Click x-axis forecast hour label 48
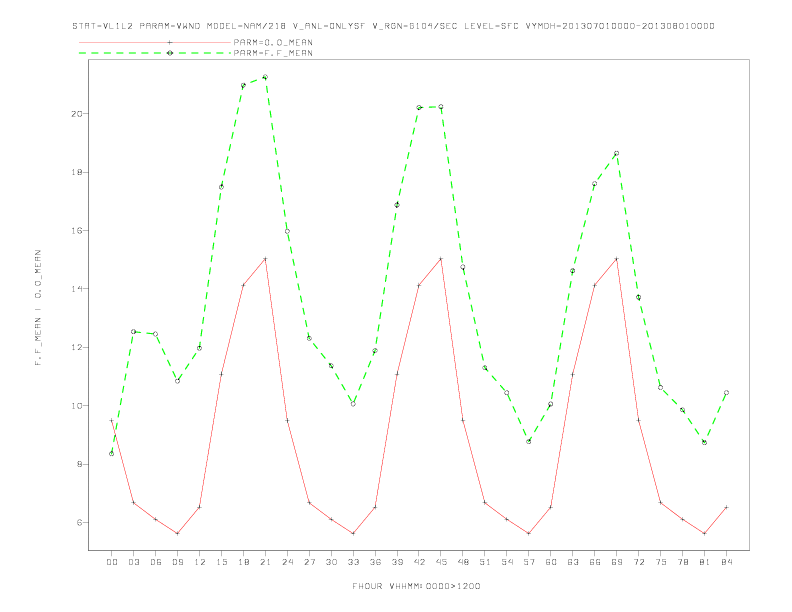Image resolution: width=792 pixels, height=612 pixels. pos(463,562)
